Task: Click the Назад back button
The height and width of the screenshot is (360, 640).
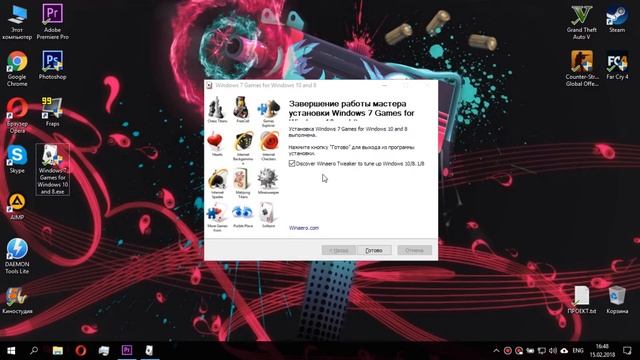Action: click(338, 250)
